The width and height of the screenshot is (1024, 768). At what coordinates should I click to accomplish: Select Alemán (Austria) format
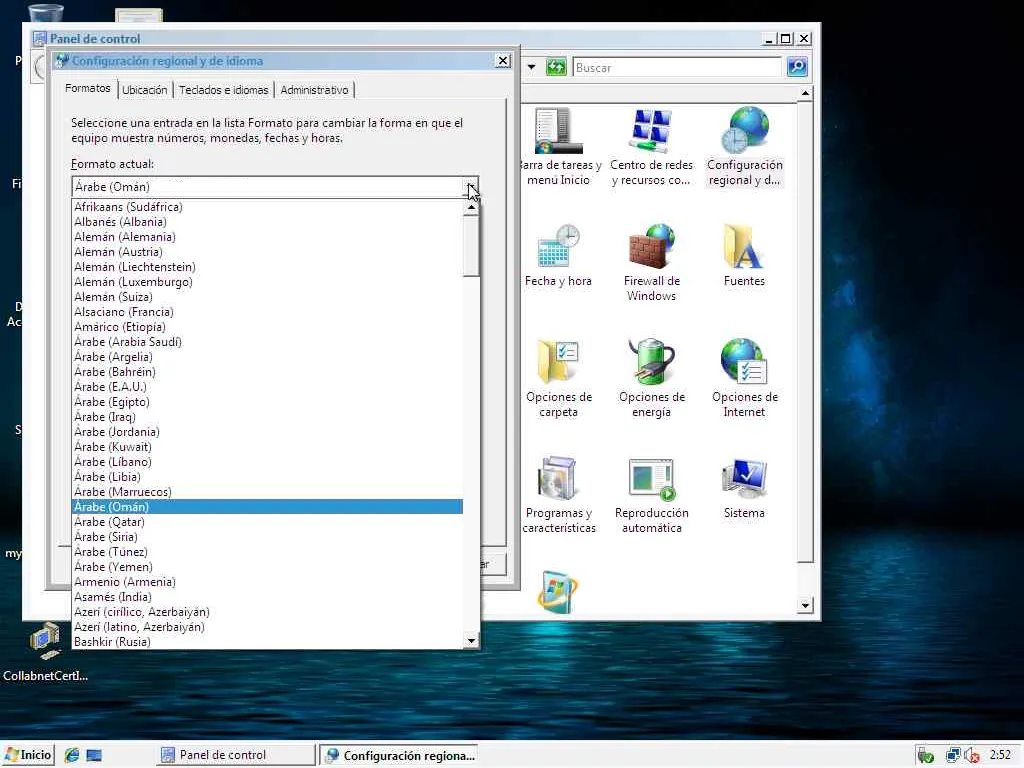point(267,252)
